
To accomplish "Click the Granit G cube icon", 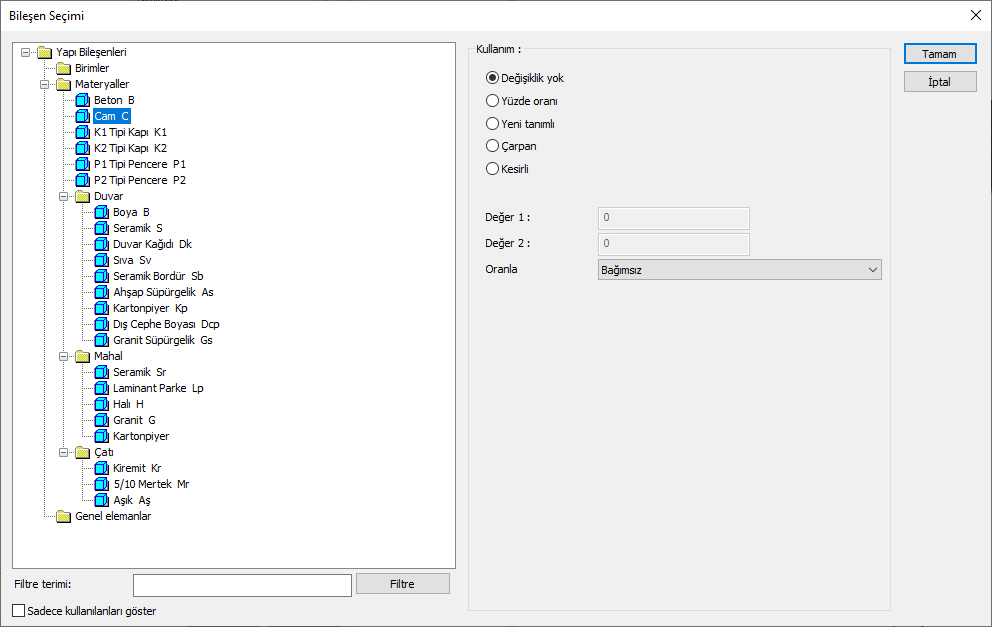I will (x=101, y=420).
